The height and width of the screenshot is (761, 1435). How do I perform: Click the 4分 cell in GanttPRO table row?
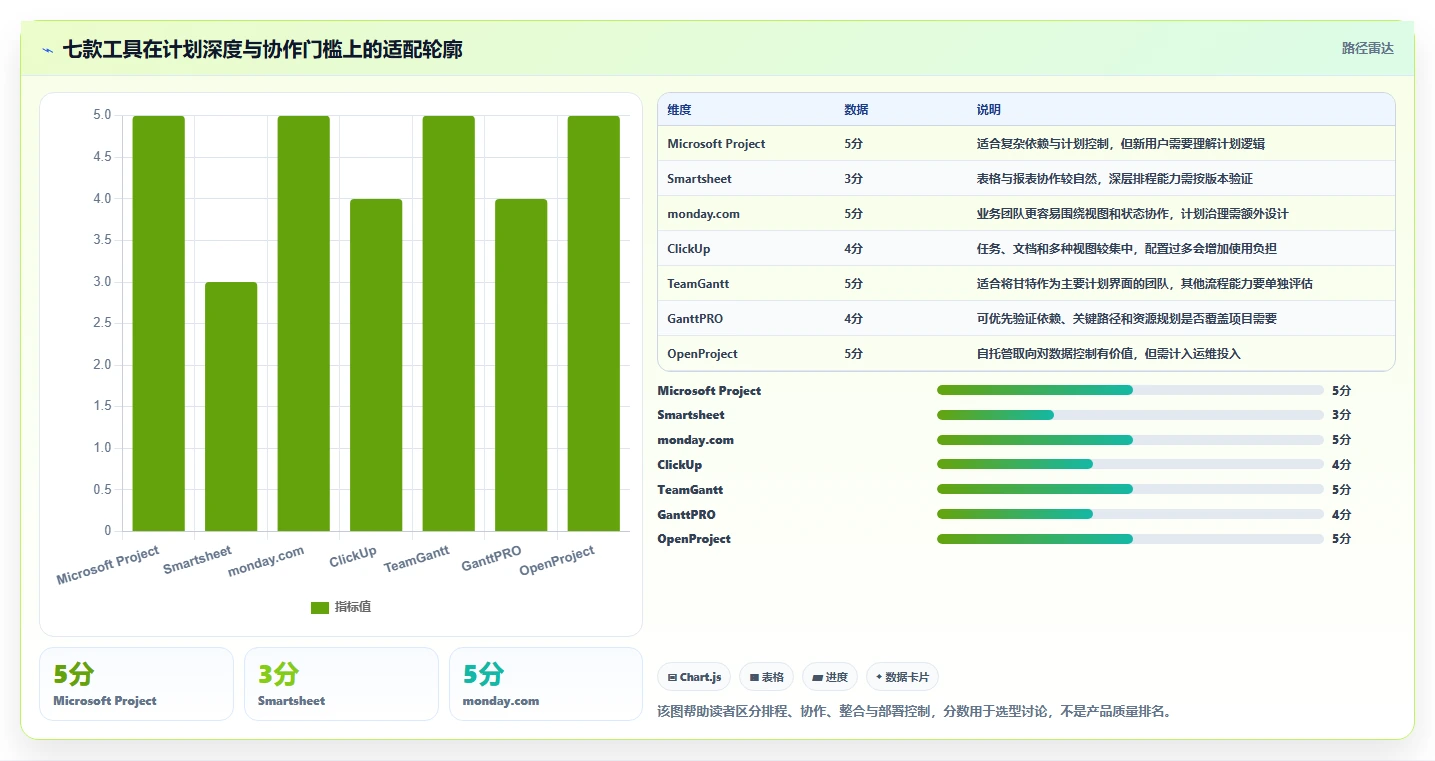point(853,319)
